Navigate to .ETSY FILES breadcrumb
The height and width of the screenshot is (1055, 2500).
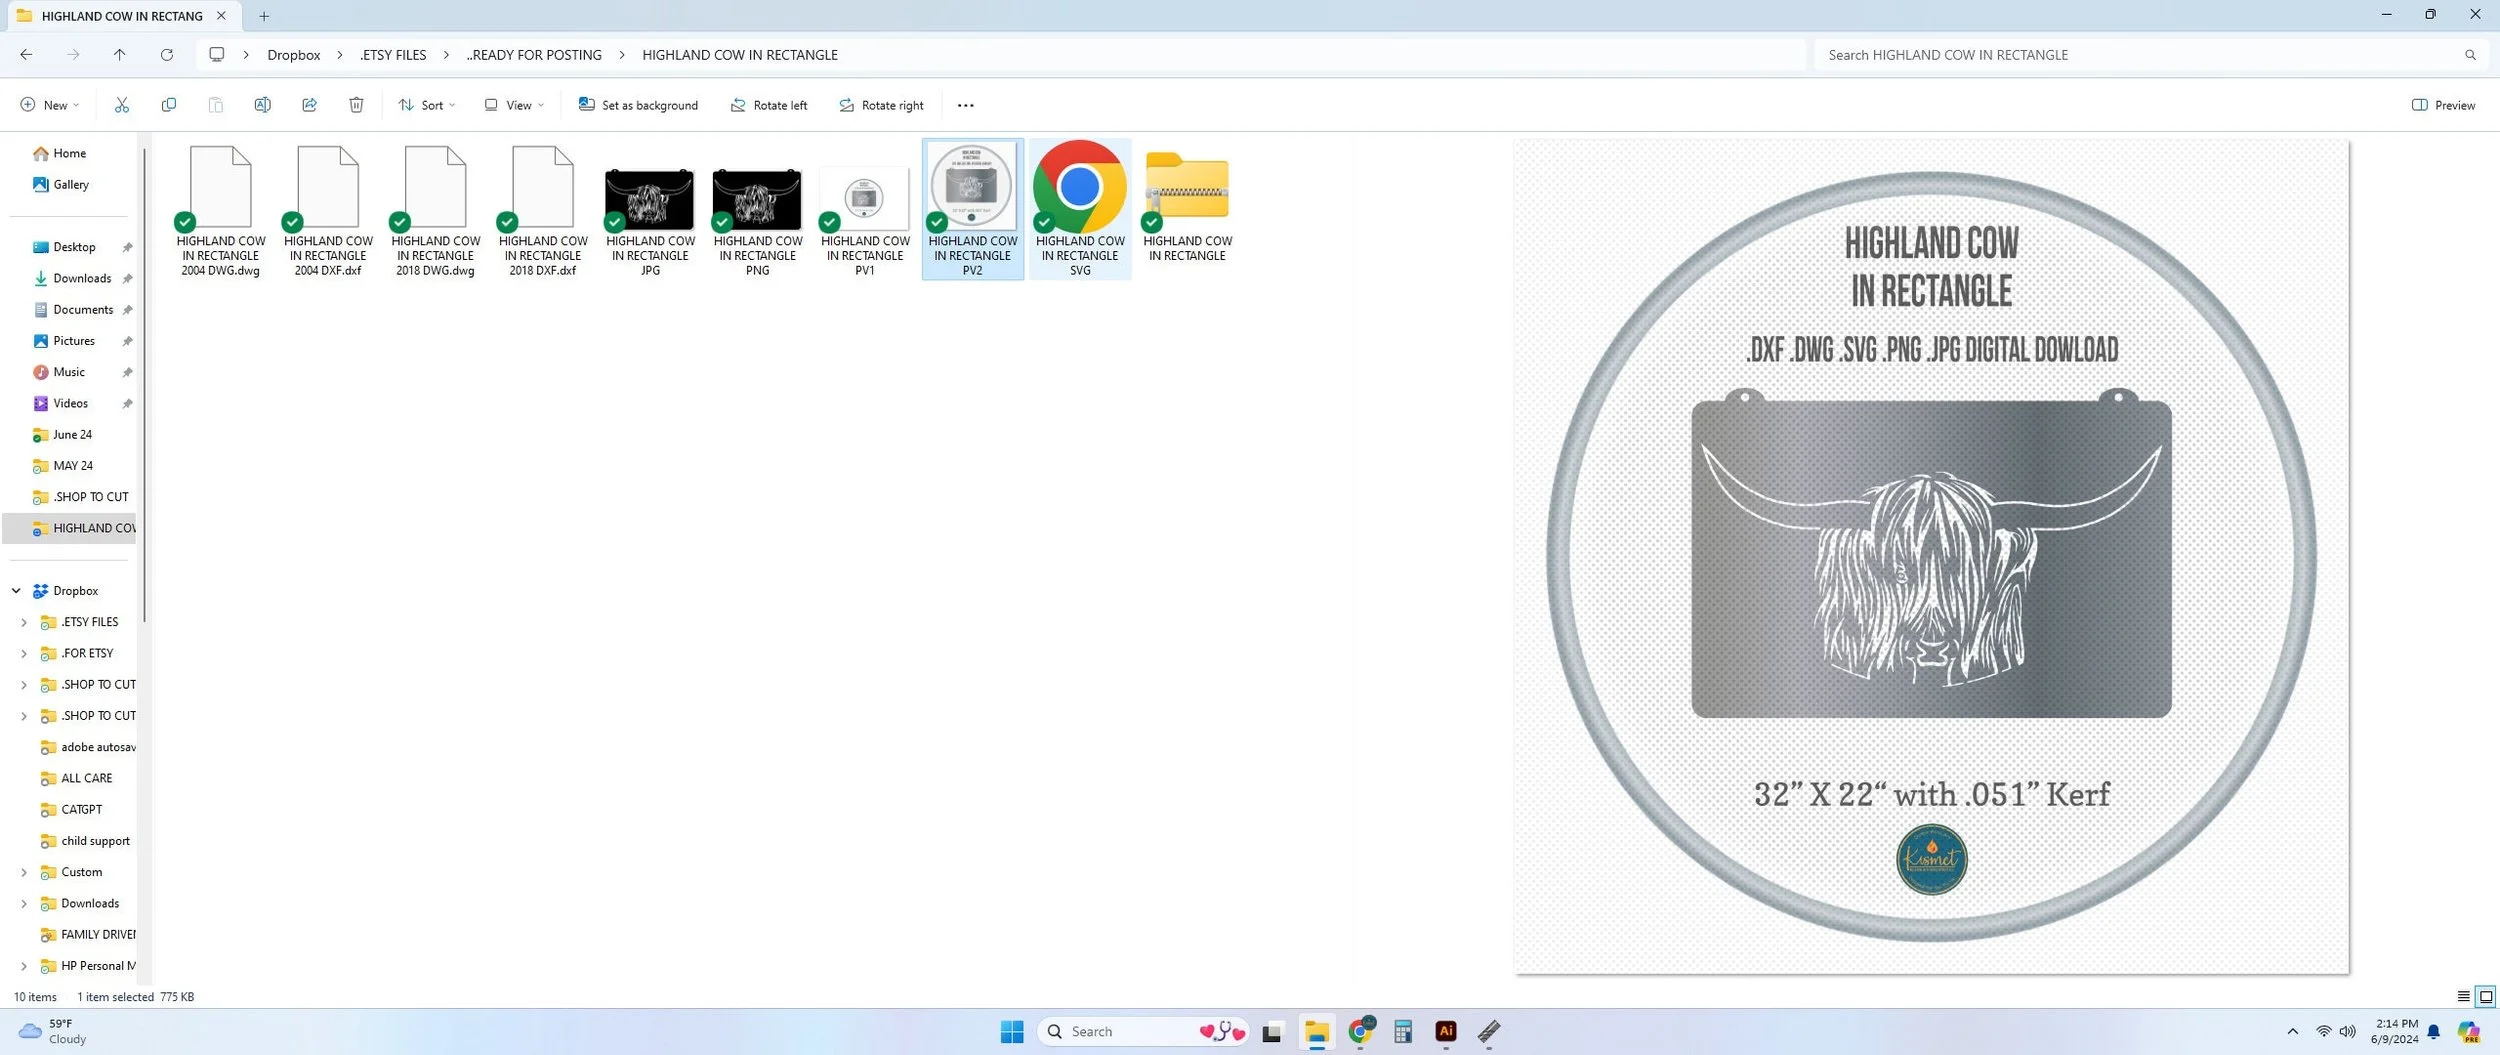pyautogui.click(x=393, y=55)
